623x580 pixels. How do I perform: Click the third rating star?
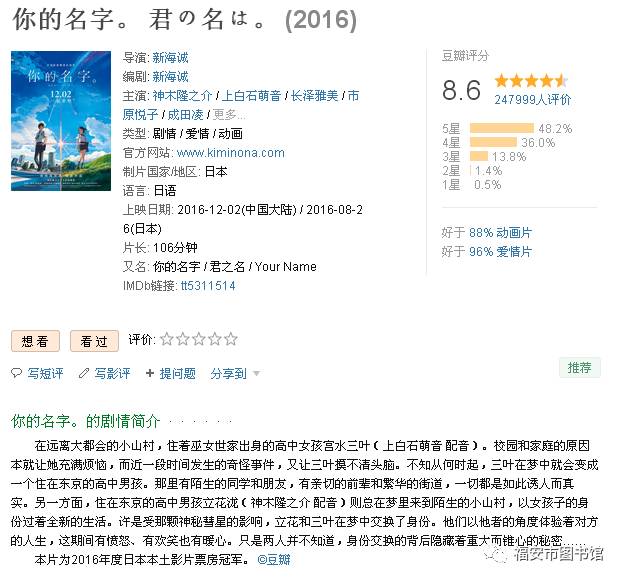pyautogui.click(x=199, y=339)
